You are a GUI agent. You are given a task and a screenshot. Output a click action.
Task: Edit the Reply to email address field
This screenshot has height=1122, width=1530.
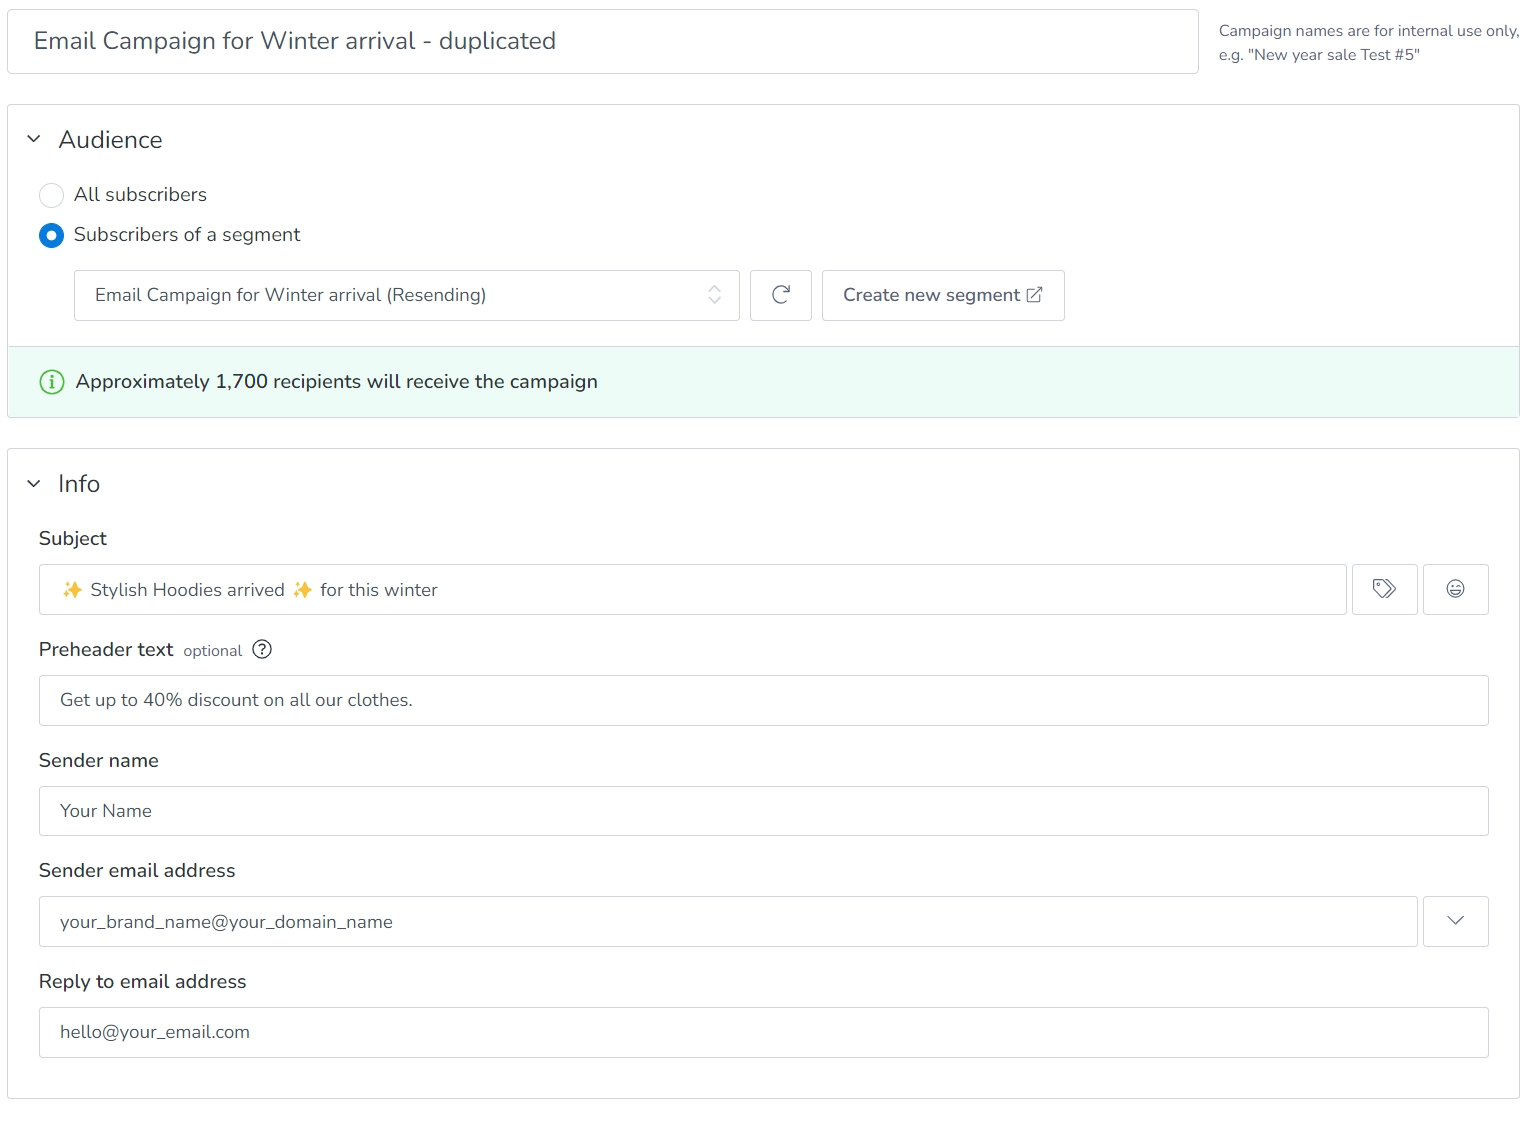(x=763, y=1032)
